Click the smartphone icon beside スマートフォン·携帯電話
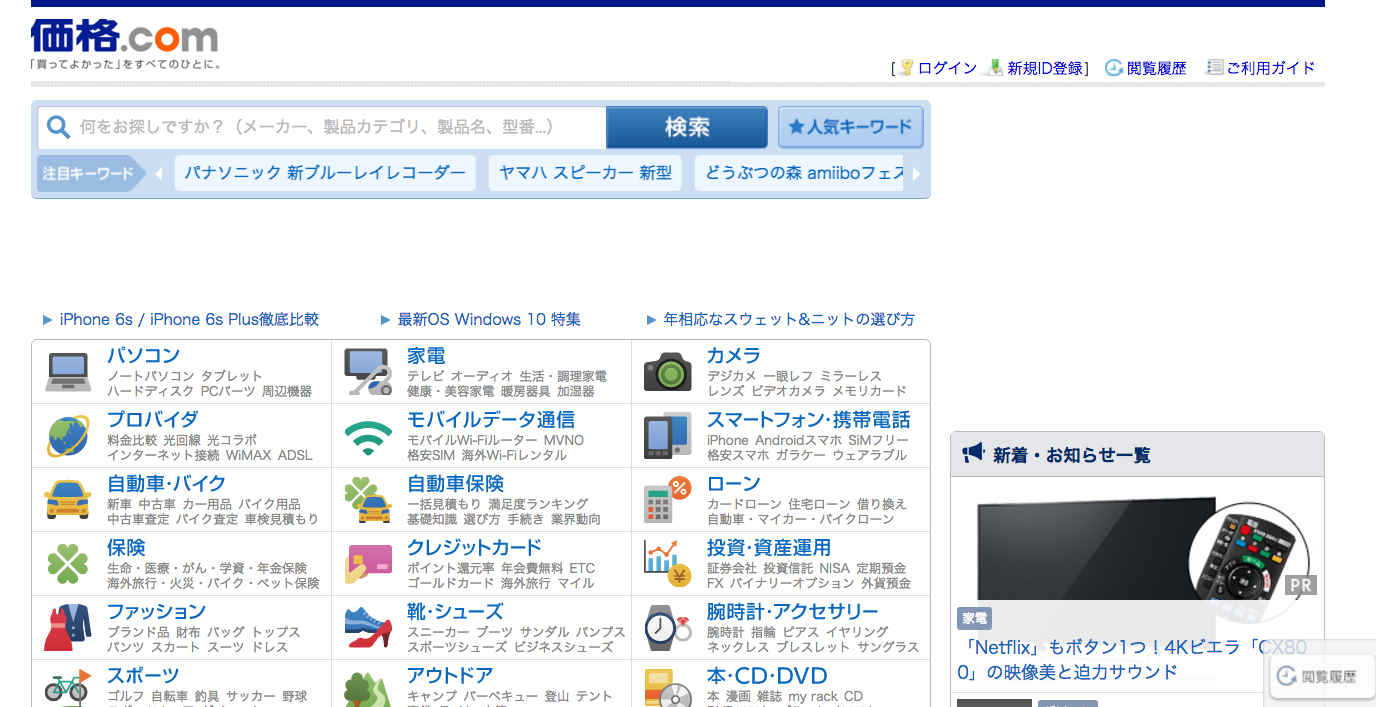This screenshot has width=1376, height=707. [668, 436]
